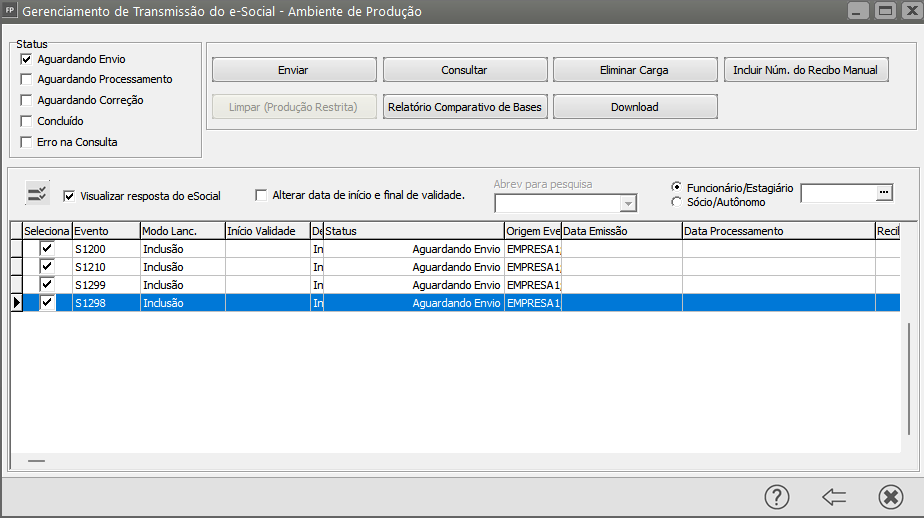Click the Evento column header
The height and width of the screenshot is (518, 924).
105,231
